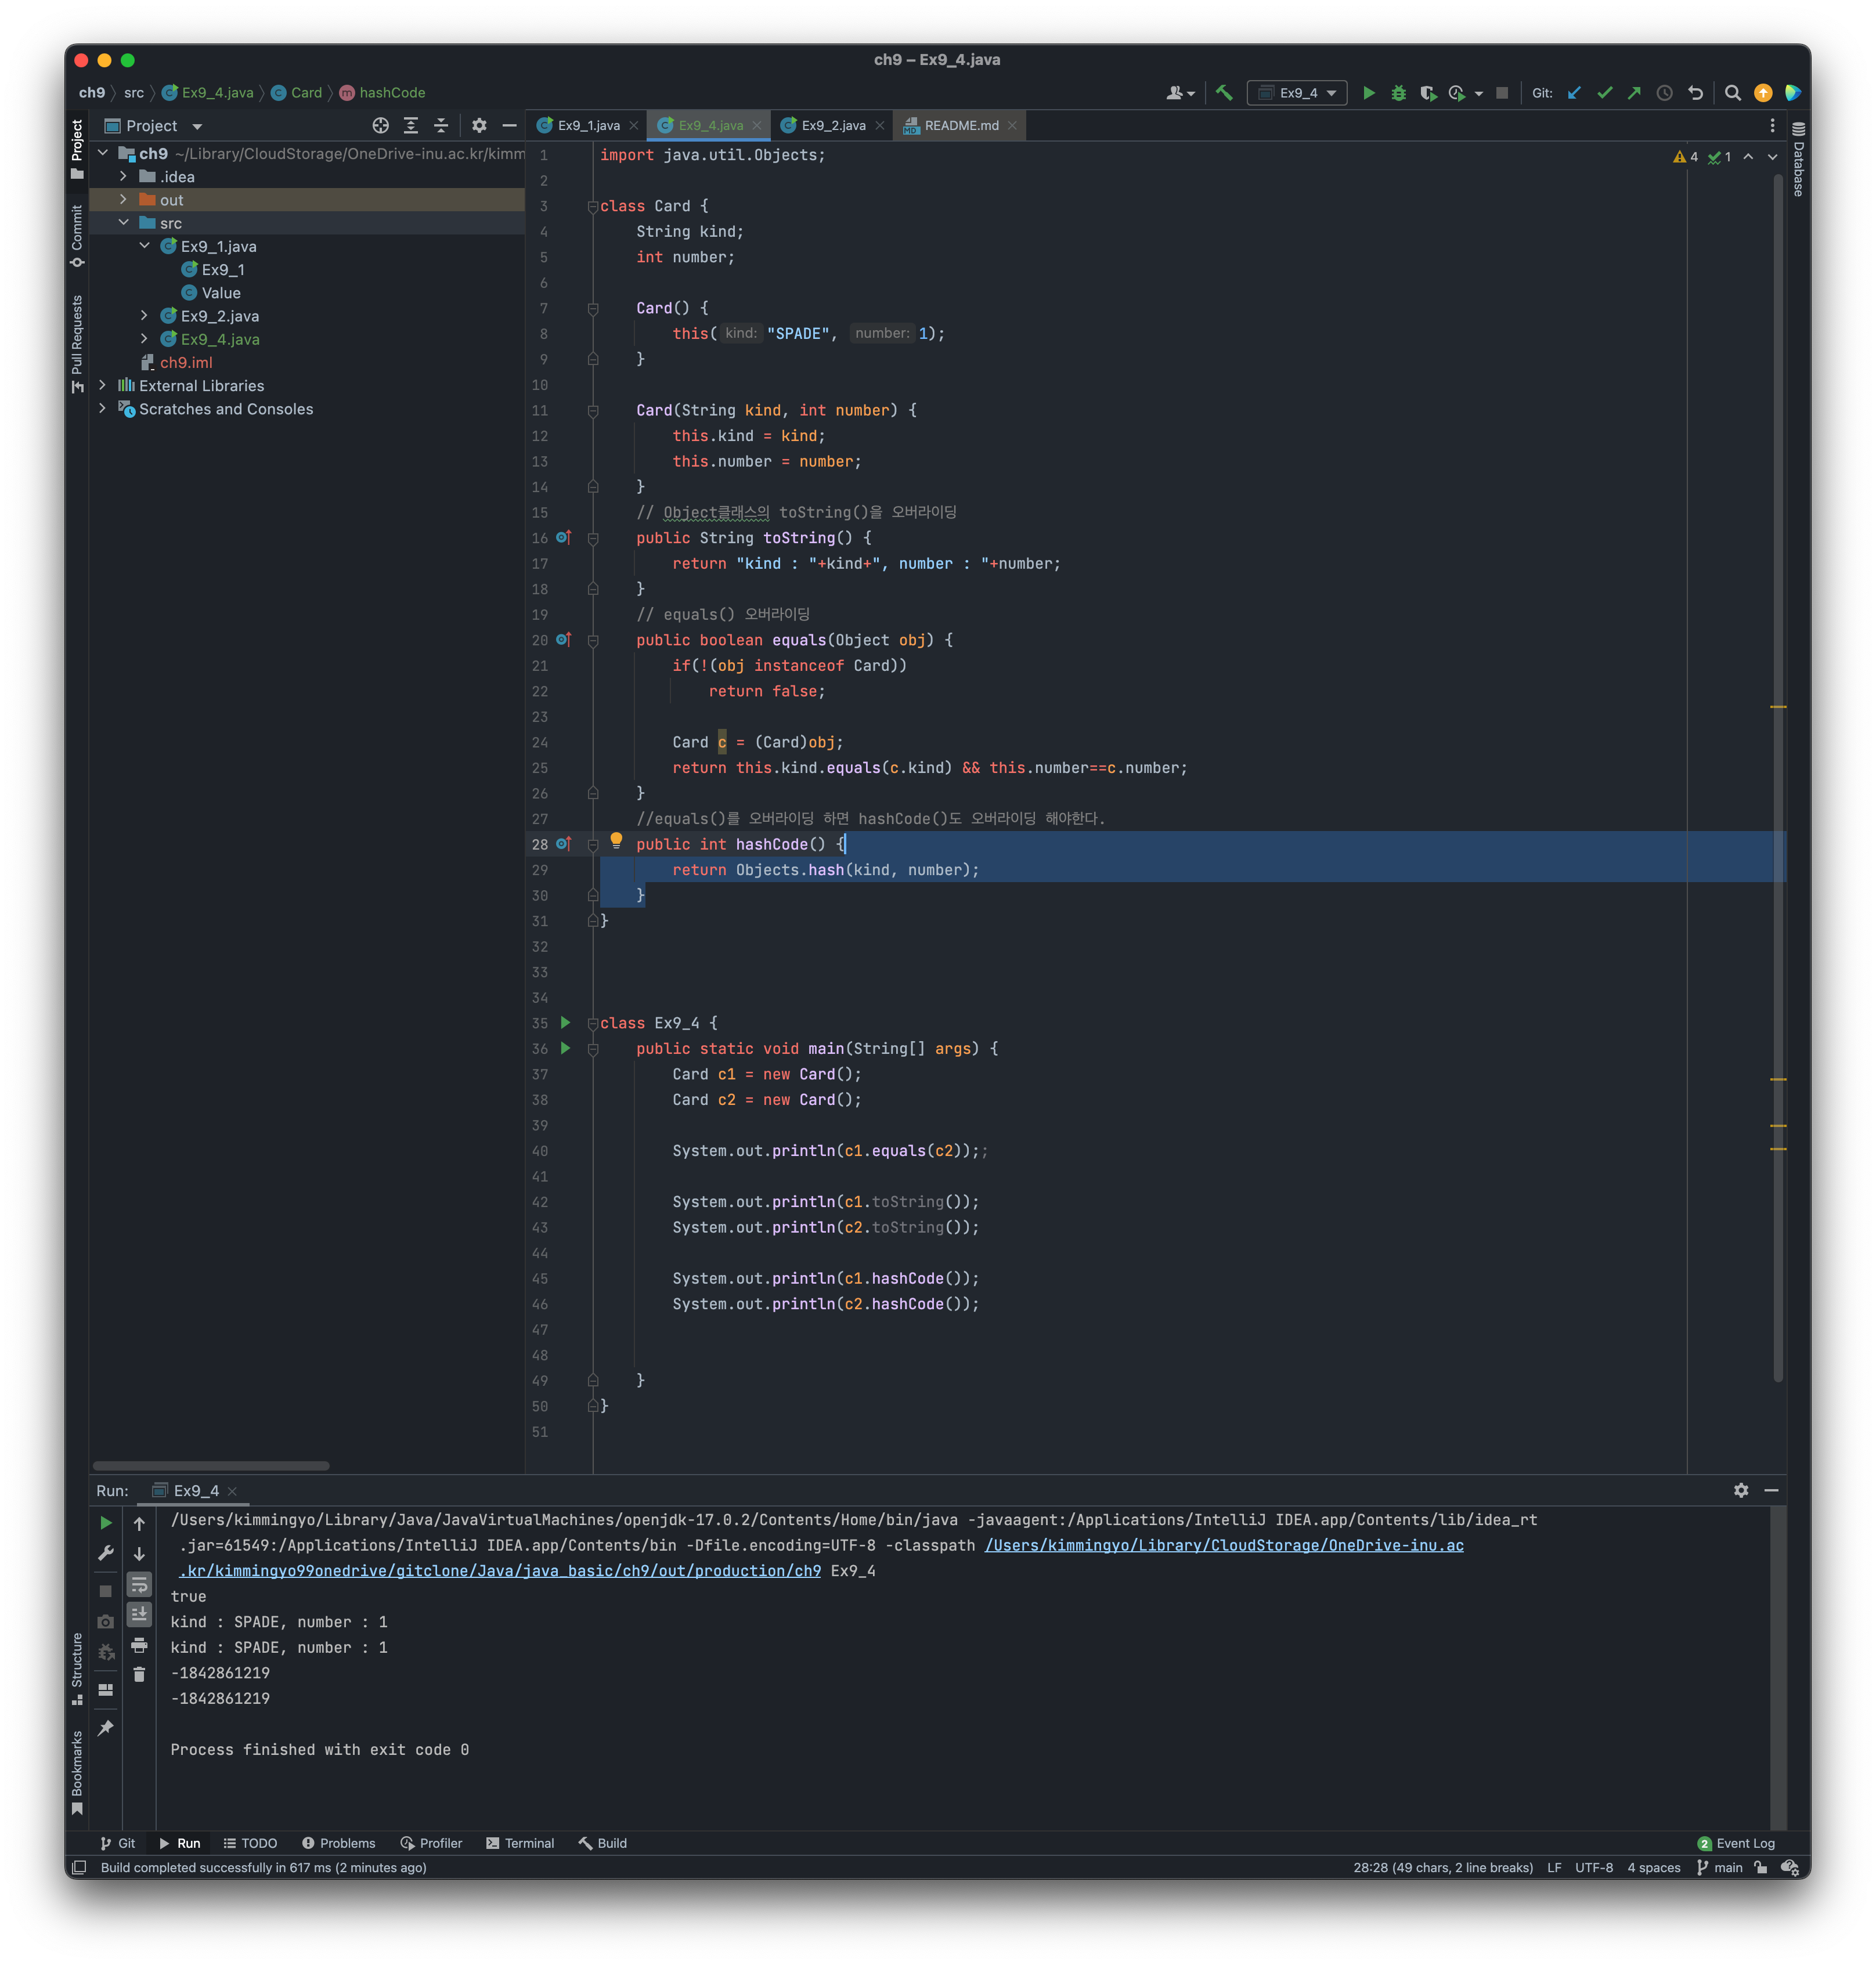Screen dimensions: 1876x1965
Task: Click Git update project arrow icon
Action: (1574, 93)
